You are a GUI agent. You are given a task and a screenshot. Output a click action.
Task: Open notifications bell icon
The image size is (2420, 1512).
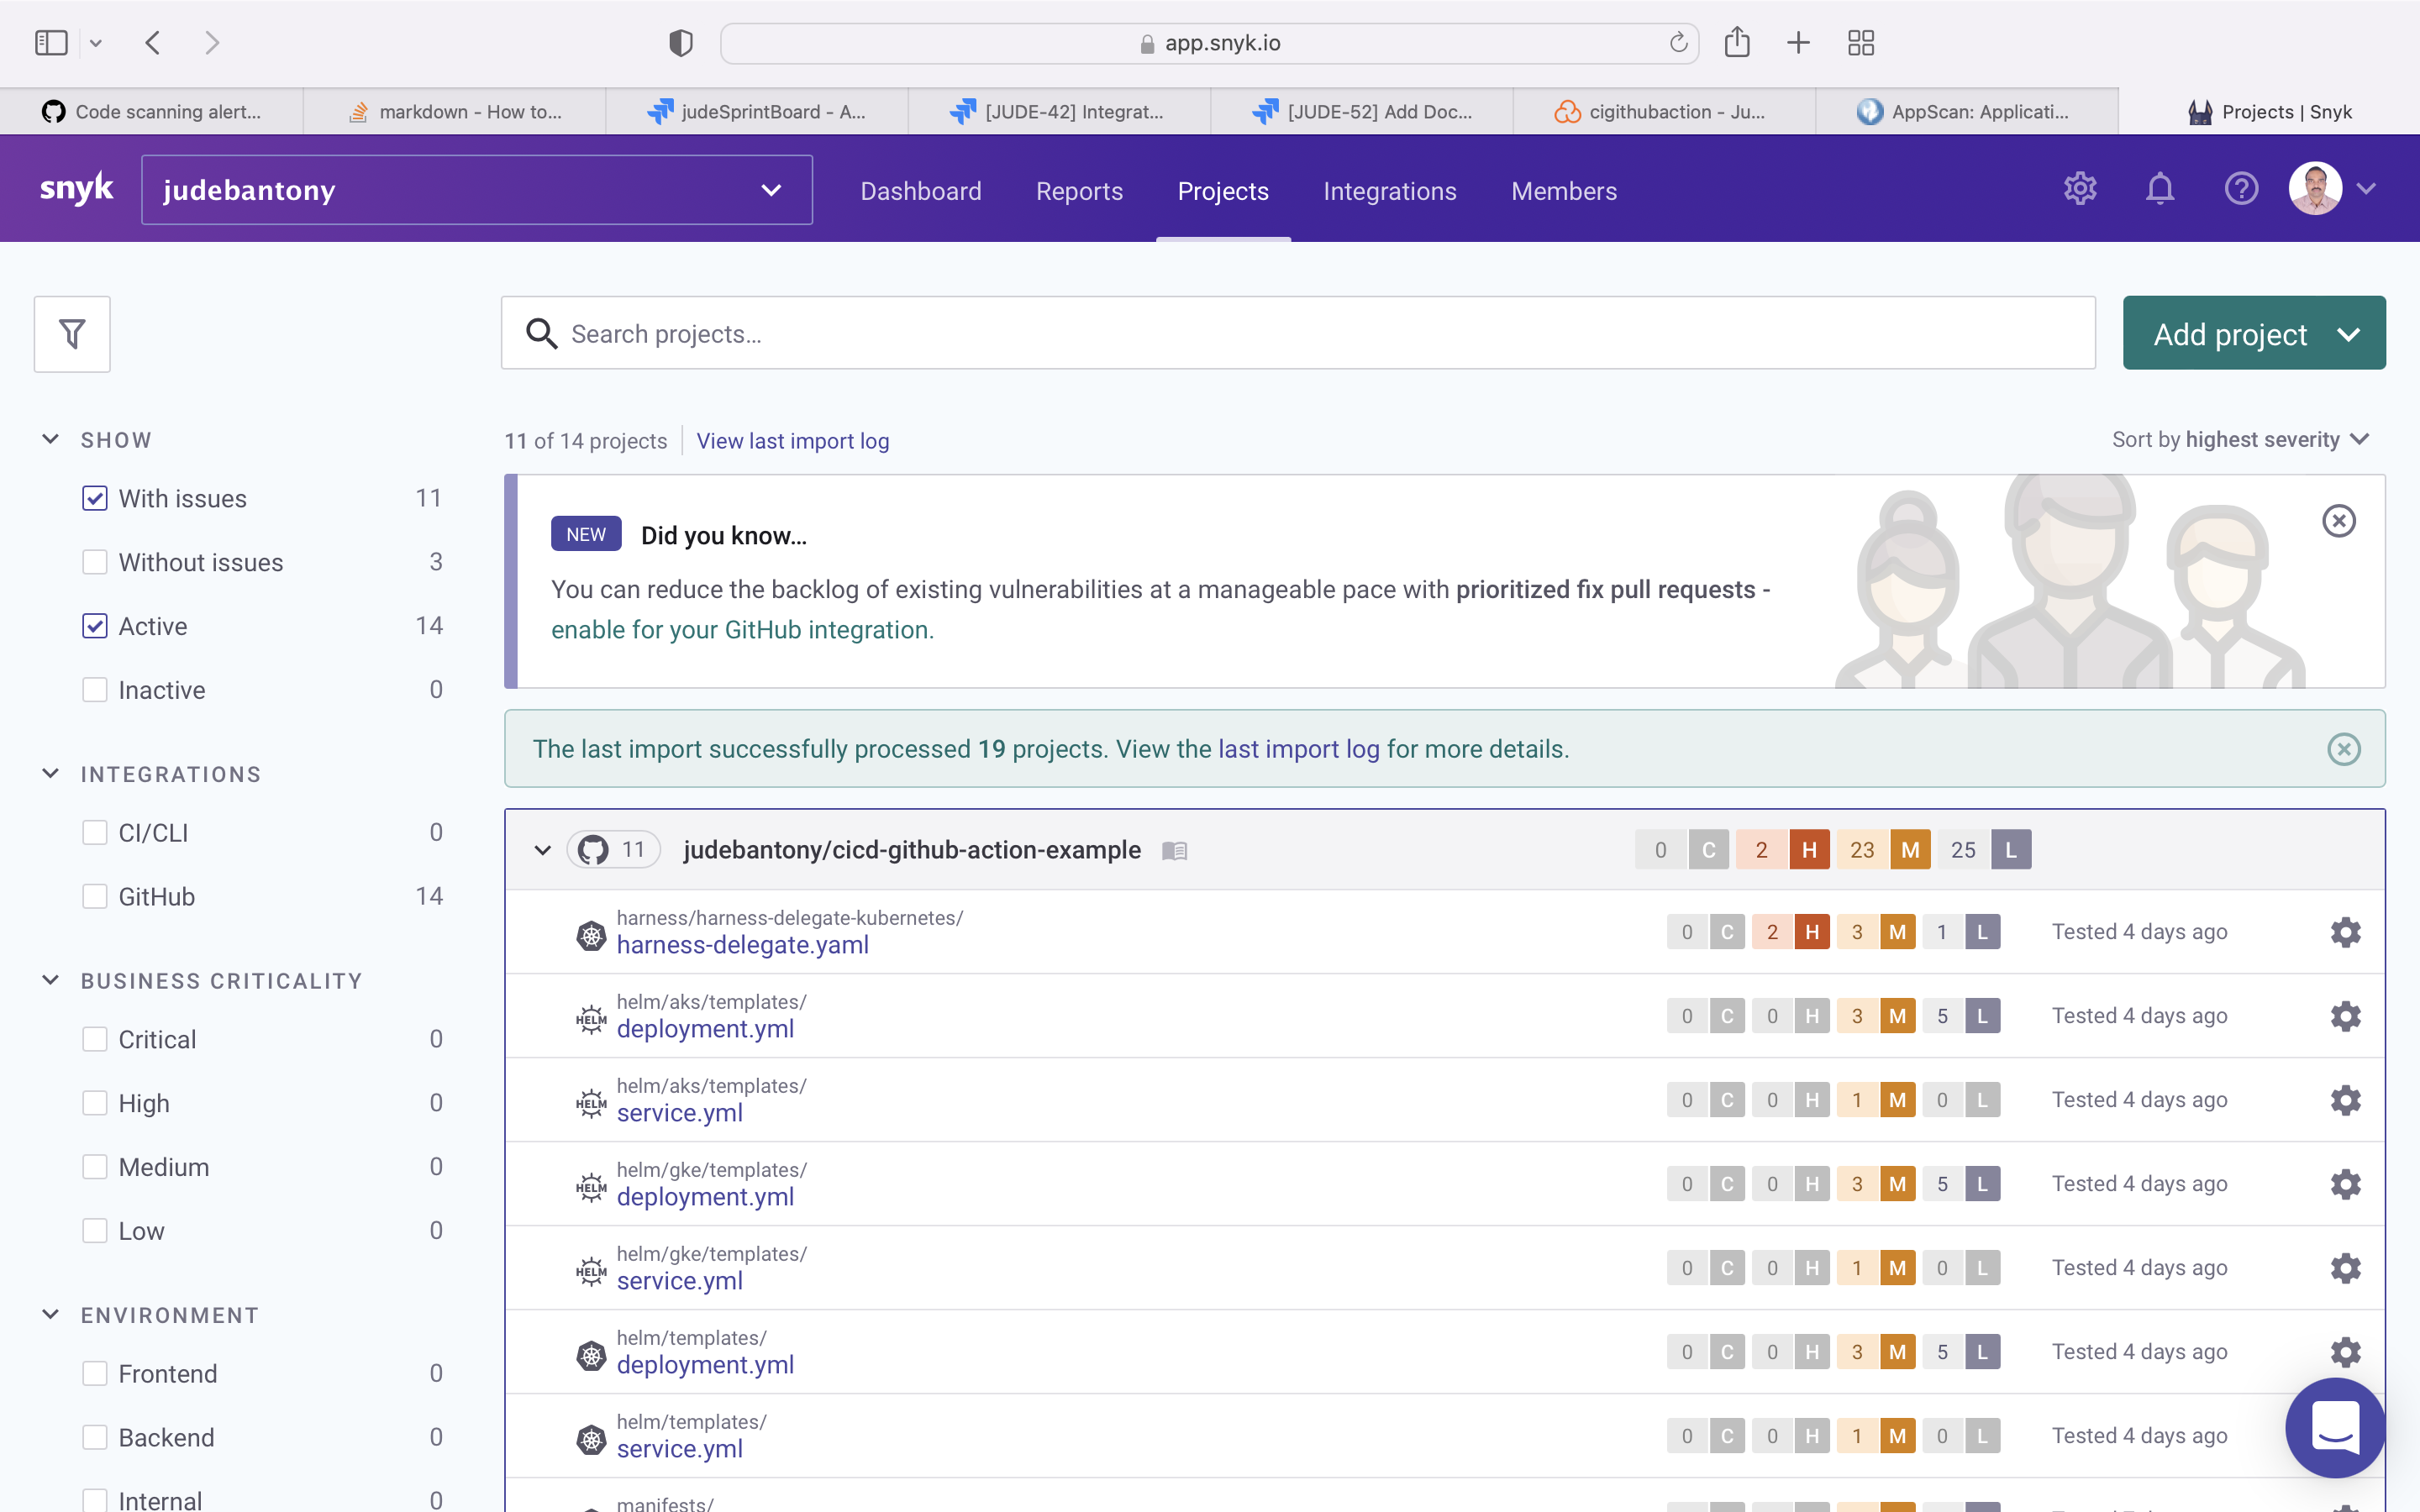[x=2160, y=189]
